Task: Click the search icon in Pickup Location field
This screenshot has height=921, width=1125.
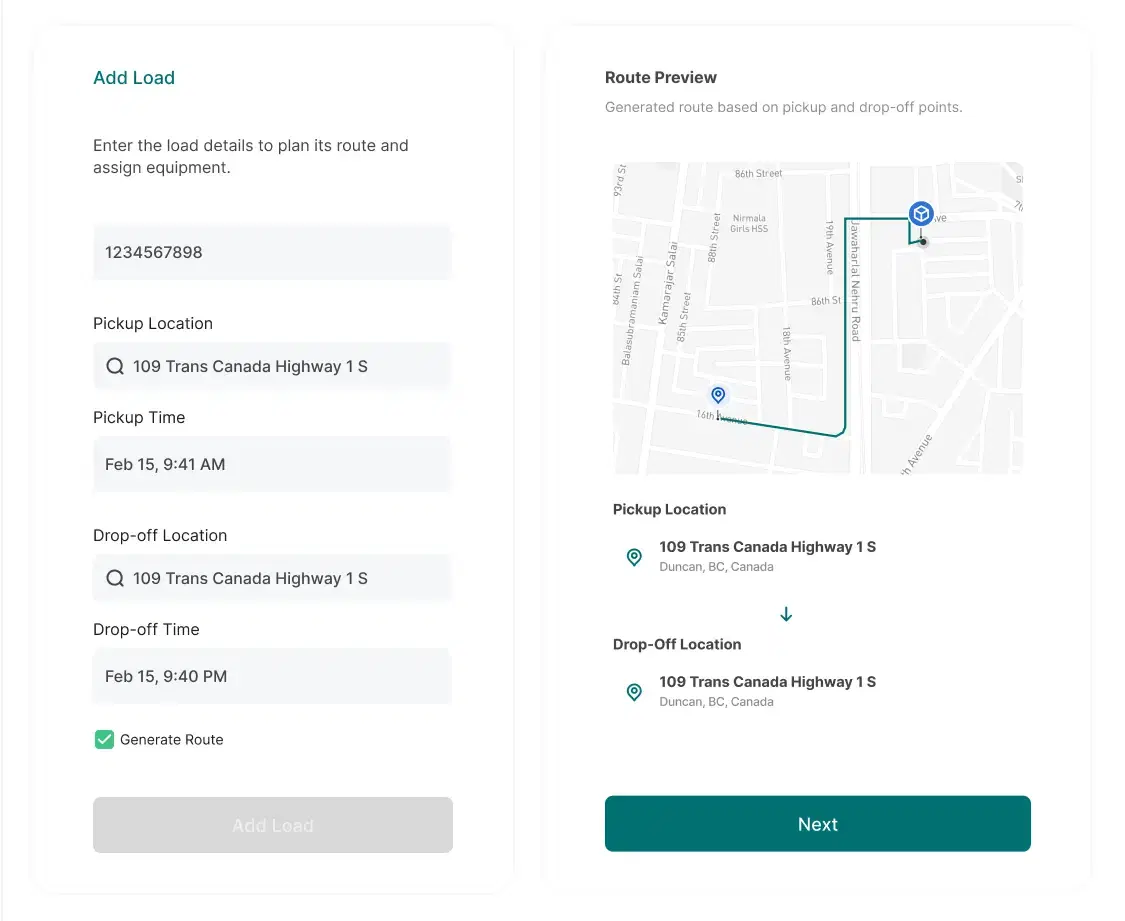Action: pos(115,367)
